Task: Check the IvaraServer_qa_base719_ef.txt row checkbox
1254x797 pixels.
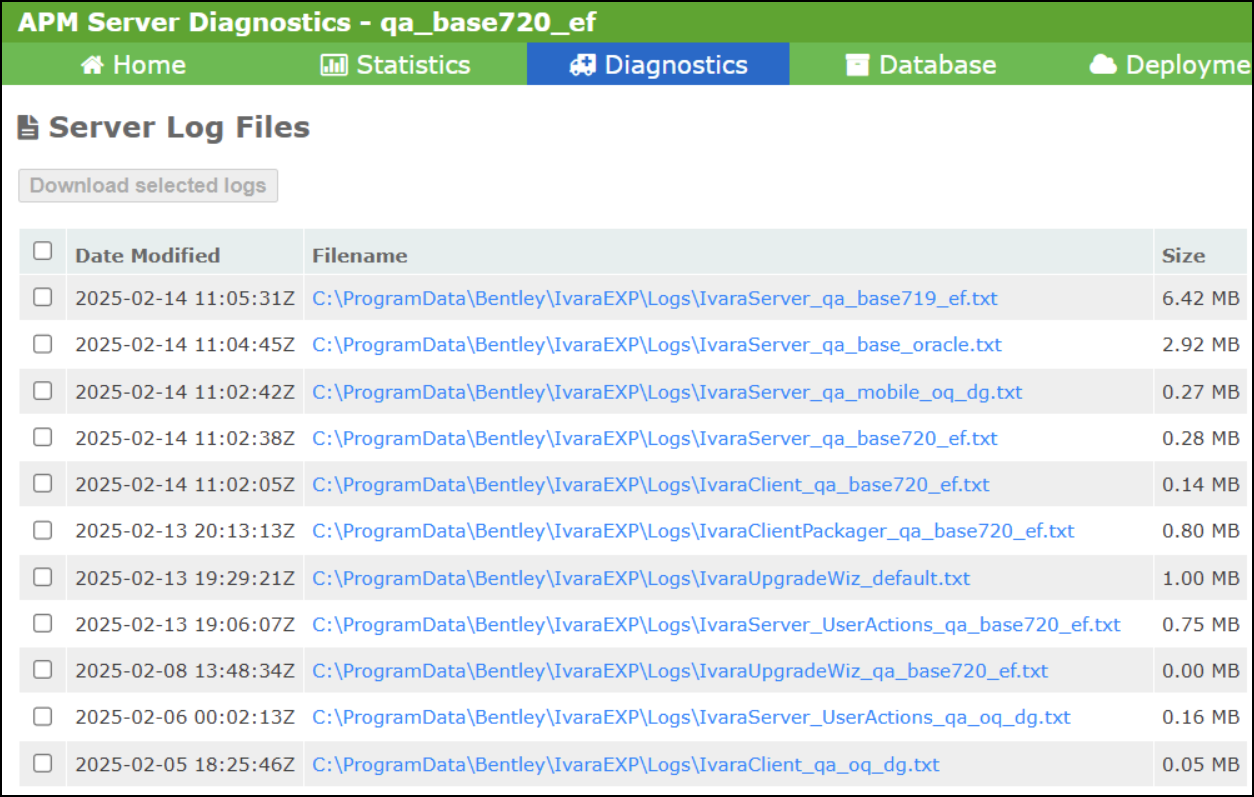Action: click(x=43, y=297)
